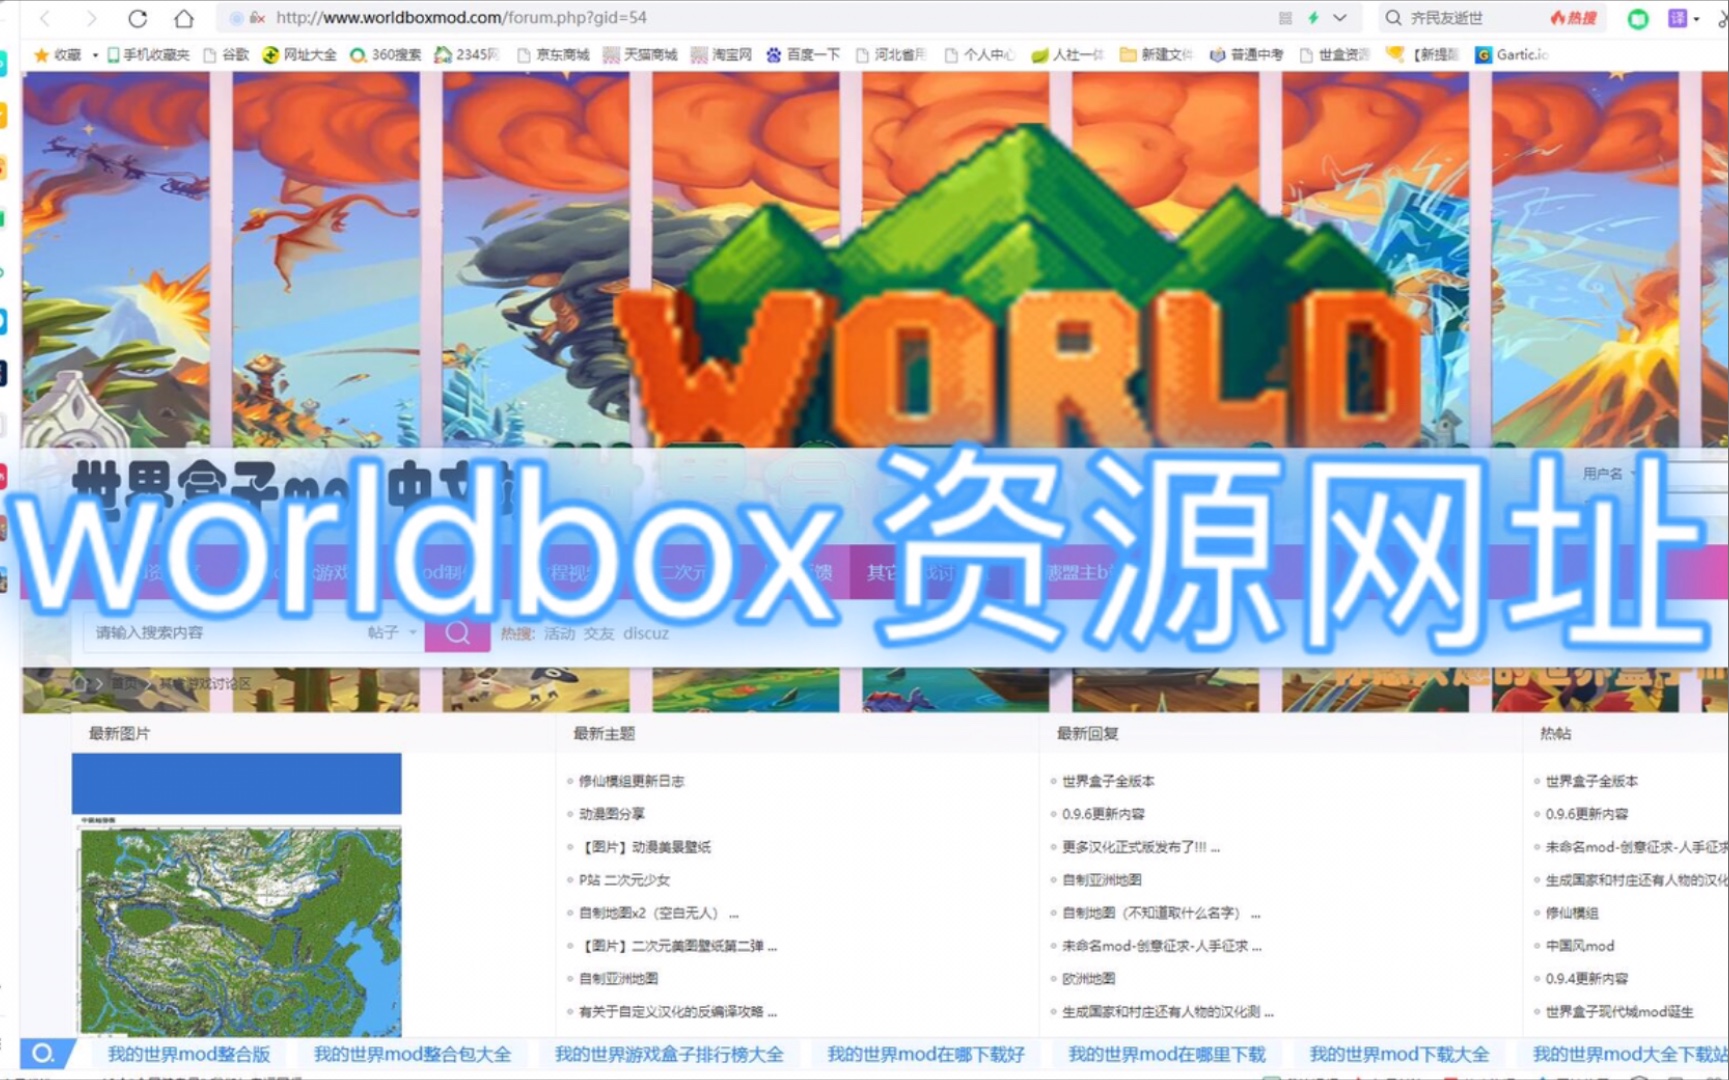This screenshot has height=1080, width=1729.
Task: Click the green lightning speed-mode icon
Action: 1313,18
